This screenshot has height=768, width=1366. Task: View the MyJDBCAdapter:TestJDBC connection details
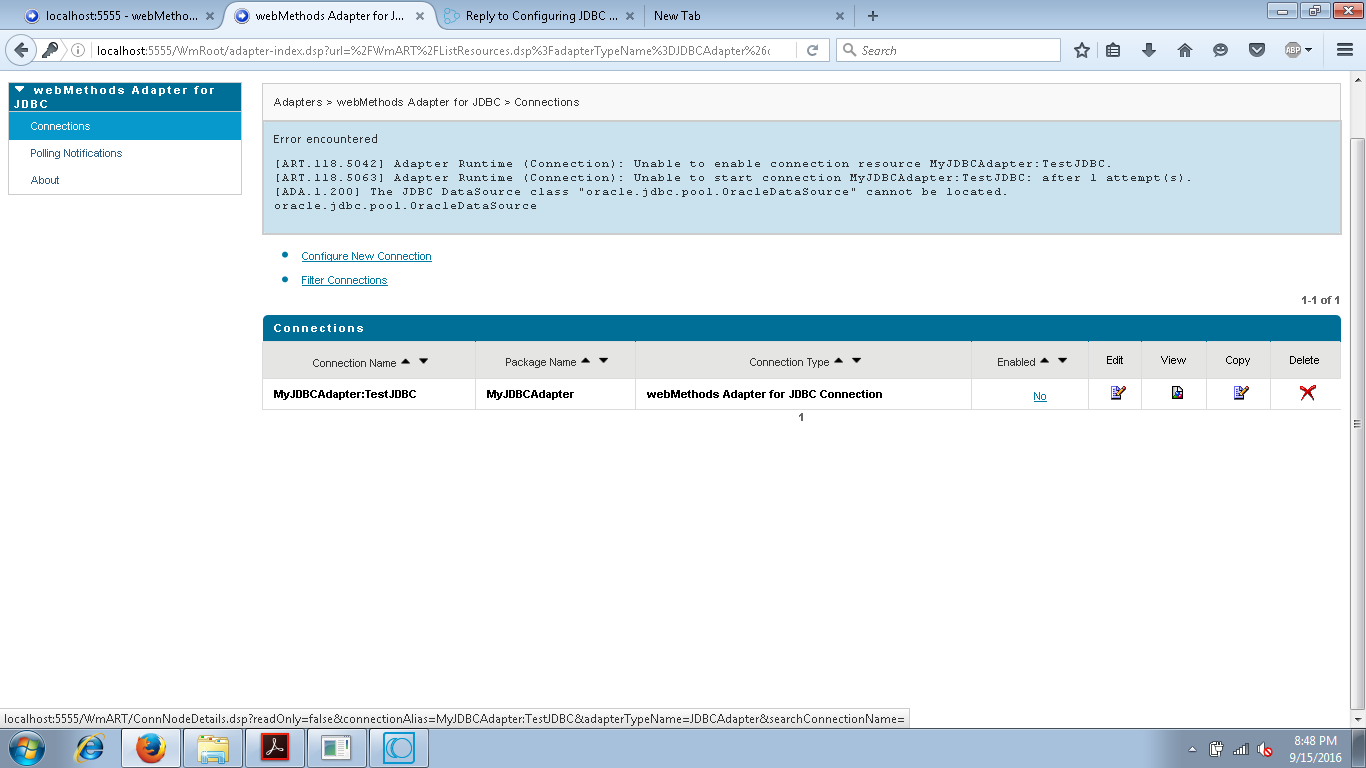1177,393
